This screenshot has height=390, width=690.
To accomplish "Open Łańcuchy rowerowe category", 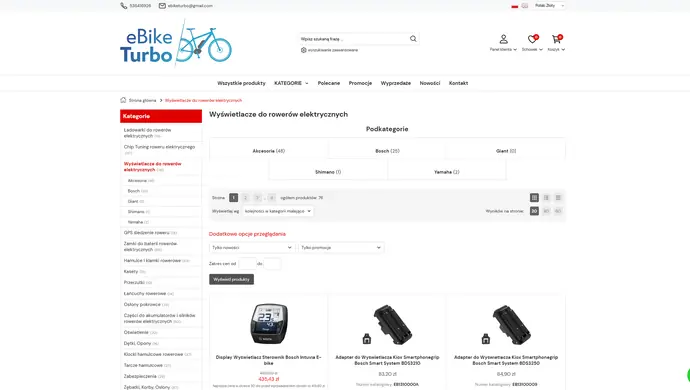I will point(148,293).
